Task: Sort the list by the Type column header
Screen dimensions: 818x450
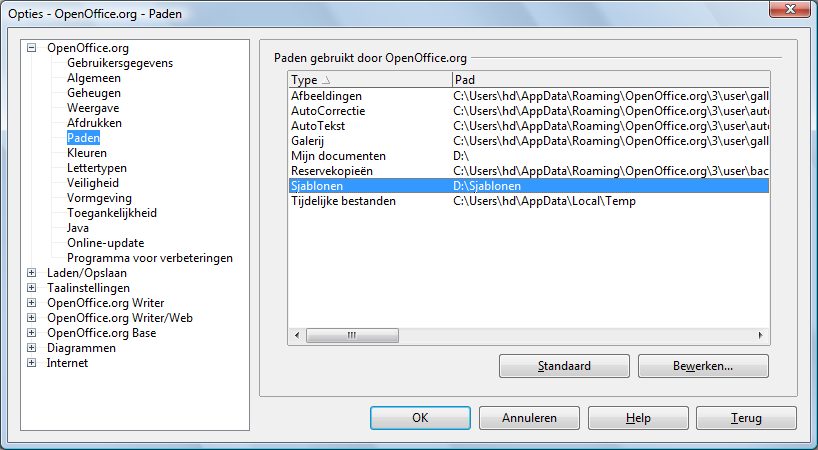Action: tap(370, 80)
